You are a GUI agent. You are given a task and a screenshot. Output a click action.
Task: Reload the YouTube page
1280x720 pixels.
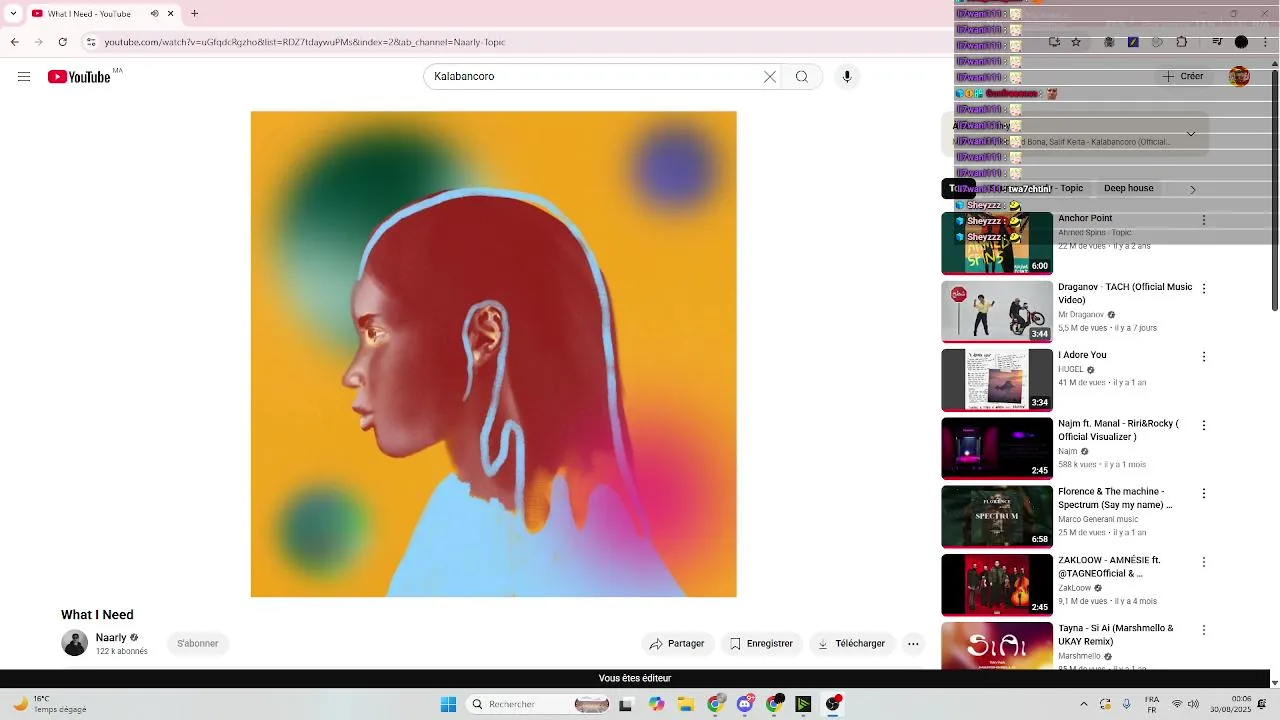pyautogui.click(x=63, y=42)
